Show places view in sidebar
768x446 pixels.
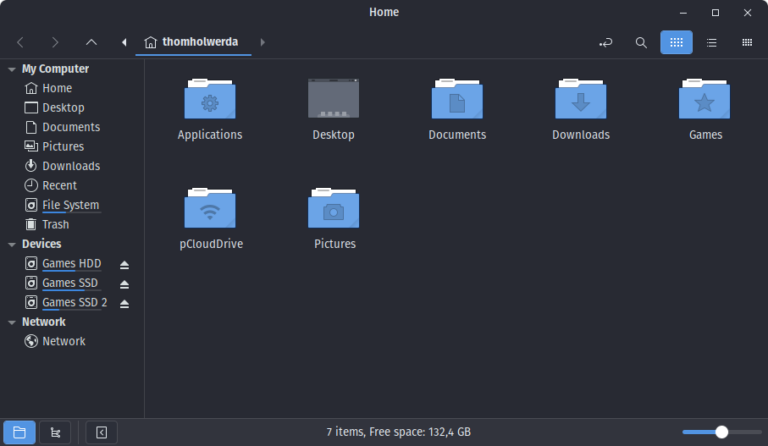[19, 432]
